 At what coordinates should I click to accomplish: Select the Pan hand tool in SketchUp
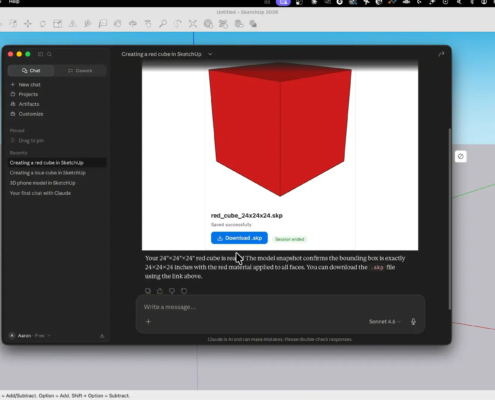pyautogui.click(x=148, y=24)
